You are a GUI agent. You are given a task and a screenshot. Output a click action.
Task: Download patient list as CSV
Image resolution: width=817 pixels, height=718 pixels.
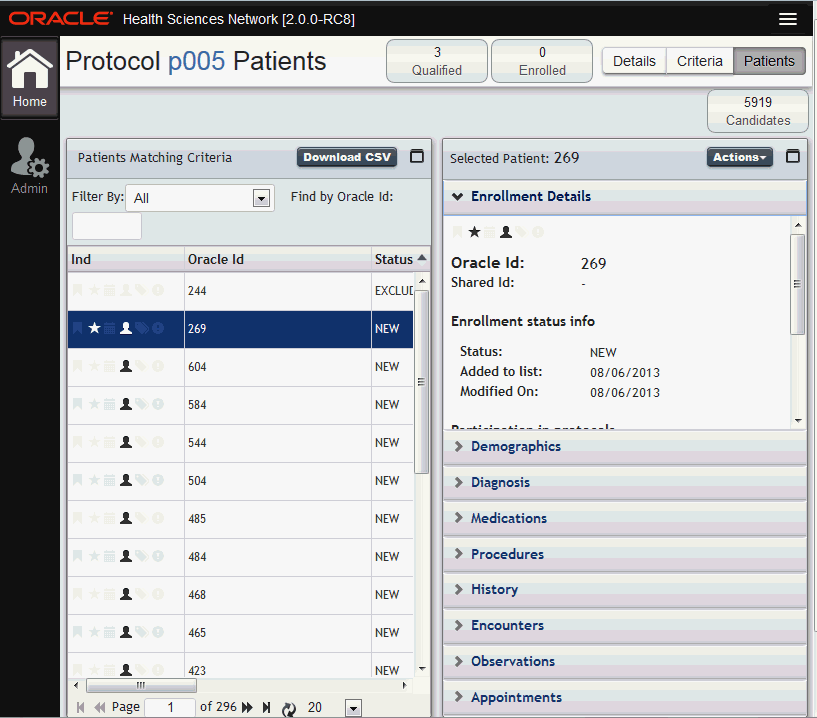[347, 157]
